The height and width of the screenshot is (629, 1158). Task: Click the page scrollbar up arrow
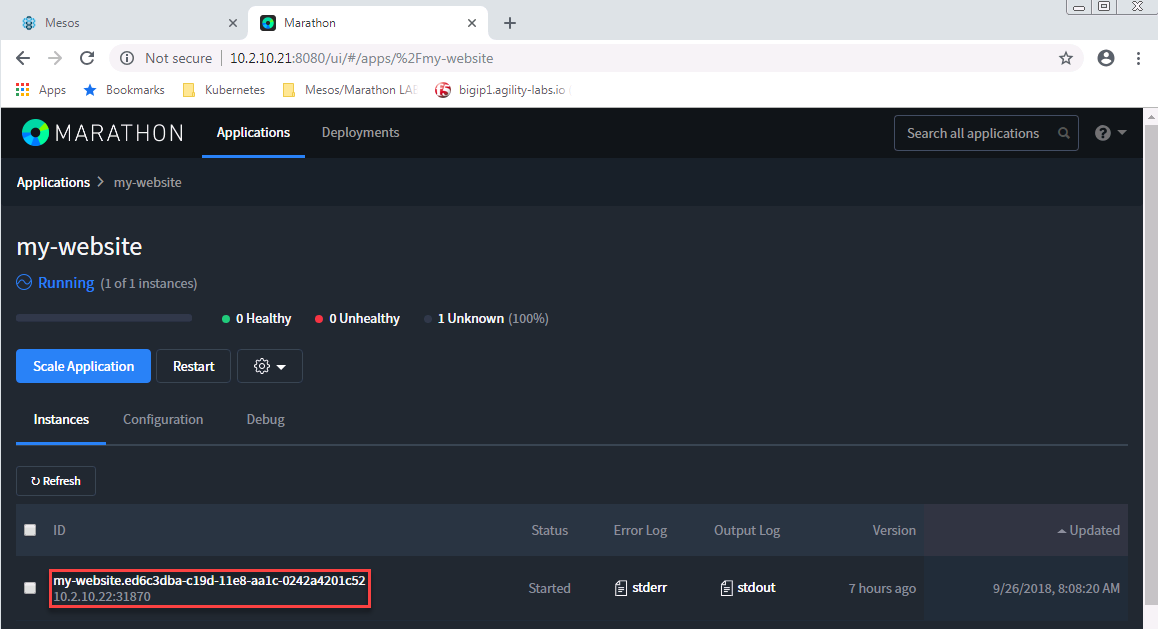pos(1151,117)
